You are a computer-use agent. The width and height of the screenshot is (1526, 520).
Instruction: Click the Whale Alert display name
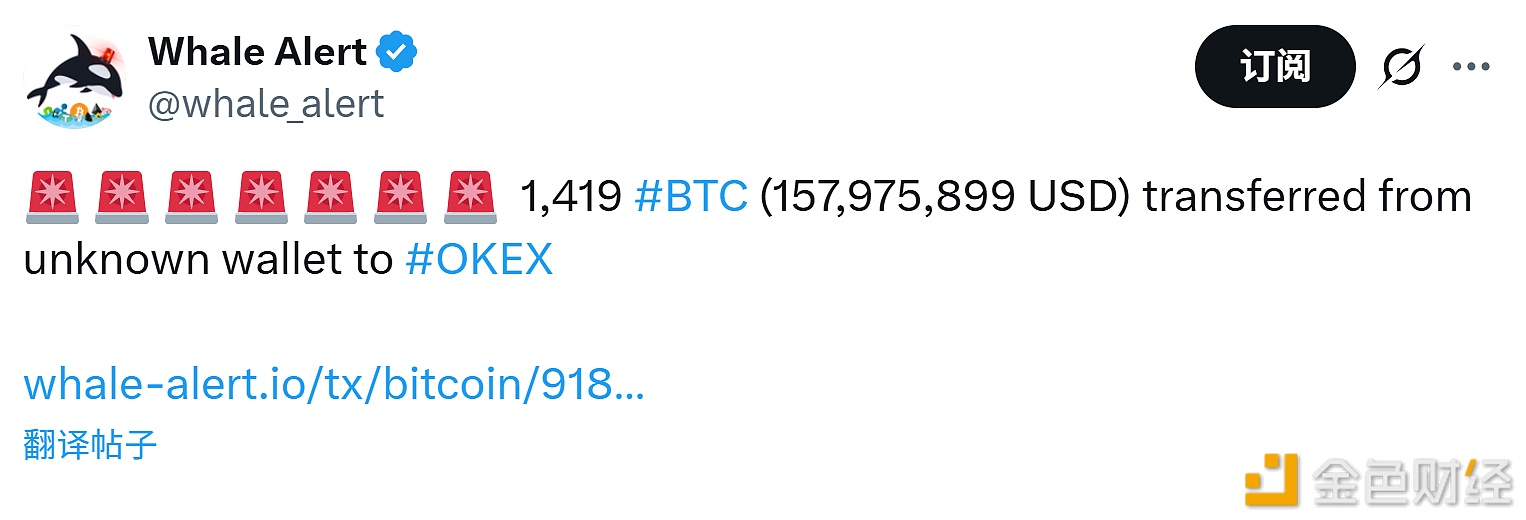tap(257, 52)
